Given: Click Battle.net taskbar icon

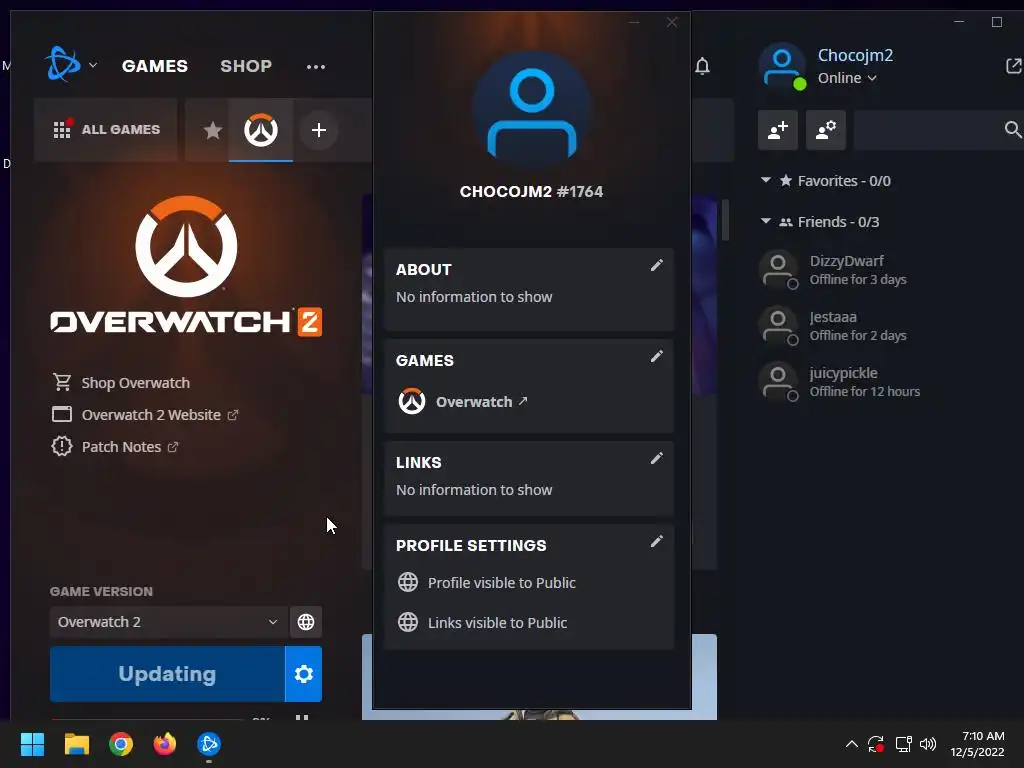Looking at the screenshot, I should [209, 744].
